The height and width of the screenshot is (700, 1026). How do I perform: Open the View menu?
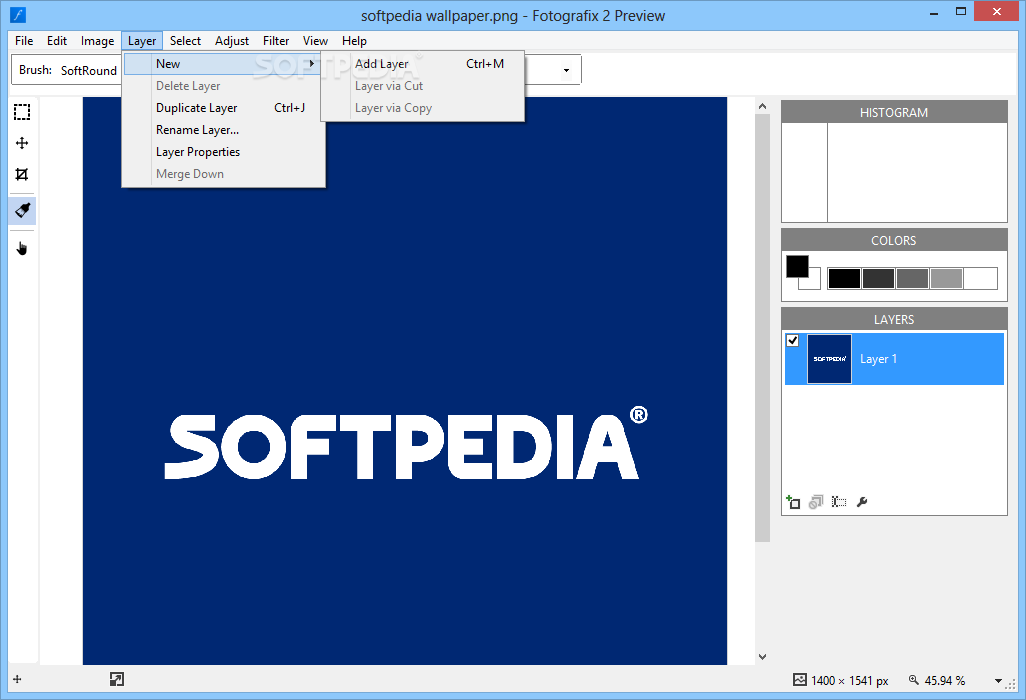click(x=315, y=41)
